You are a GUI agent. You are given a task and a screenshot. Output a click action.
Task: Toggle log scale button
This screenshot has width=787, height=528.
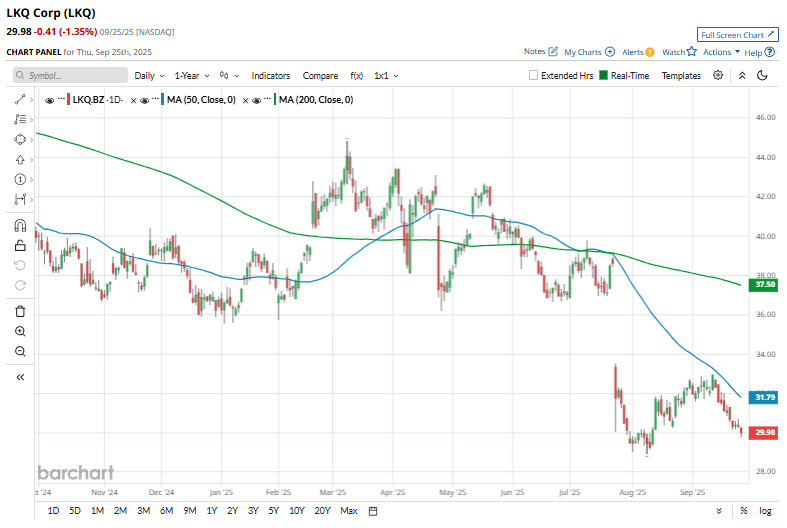pos(765,511)
